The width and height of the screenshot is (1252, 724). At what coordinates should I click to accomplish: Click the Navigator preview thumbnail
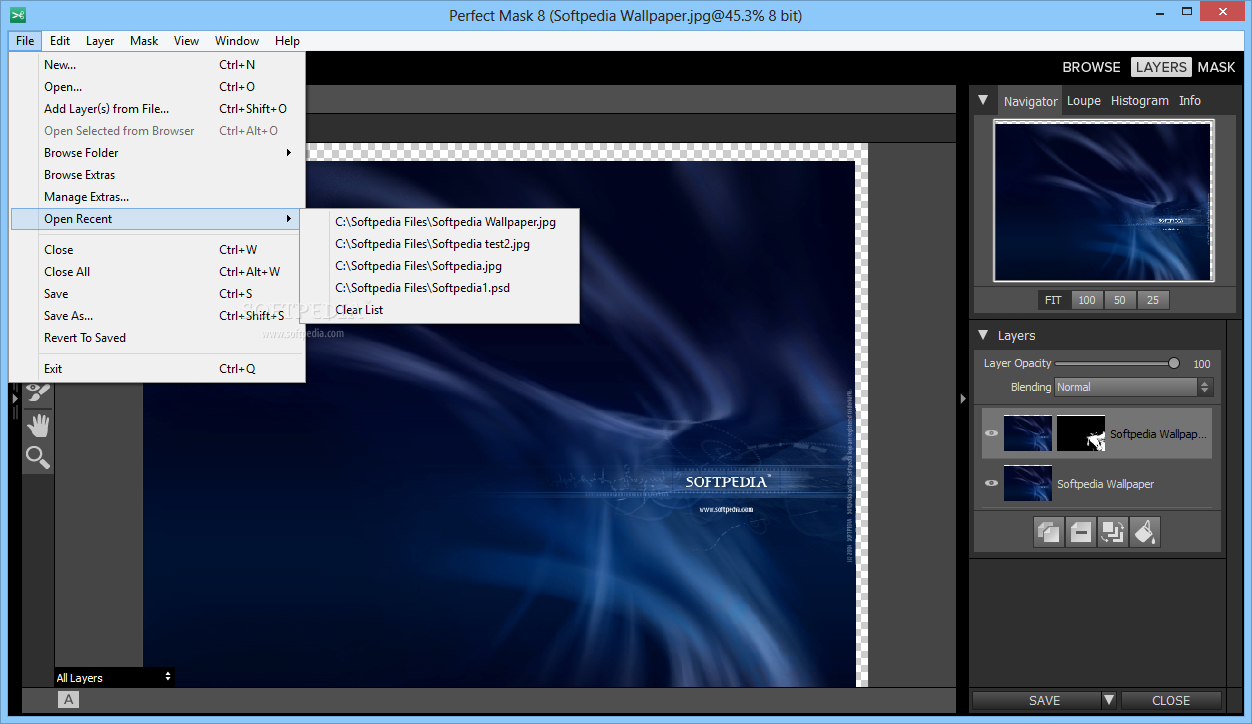tap(1103, 201)
